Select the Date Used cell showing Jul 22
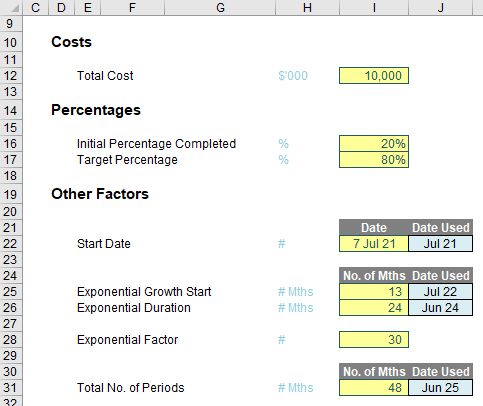The height and width of the screenshot is (406, 483). [x=440, y=292]
